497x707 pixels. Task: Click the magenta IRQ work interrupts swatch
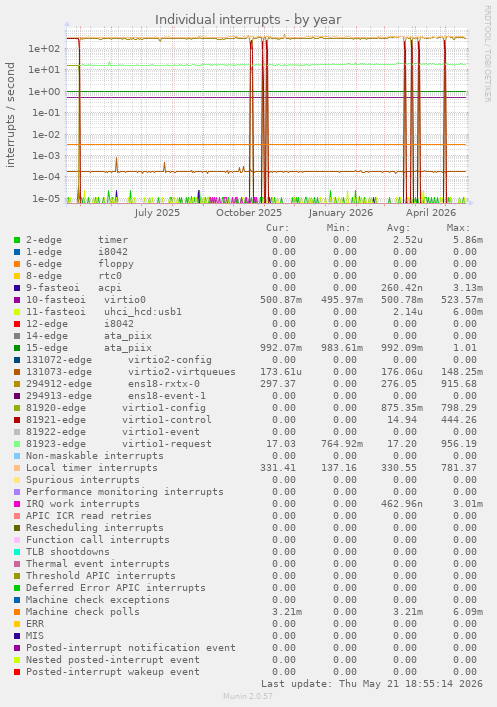point(17,504)
